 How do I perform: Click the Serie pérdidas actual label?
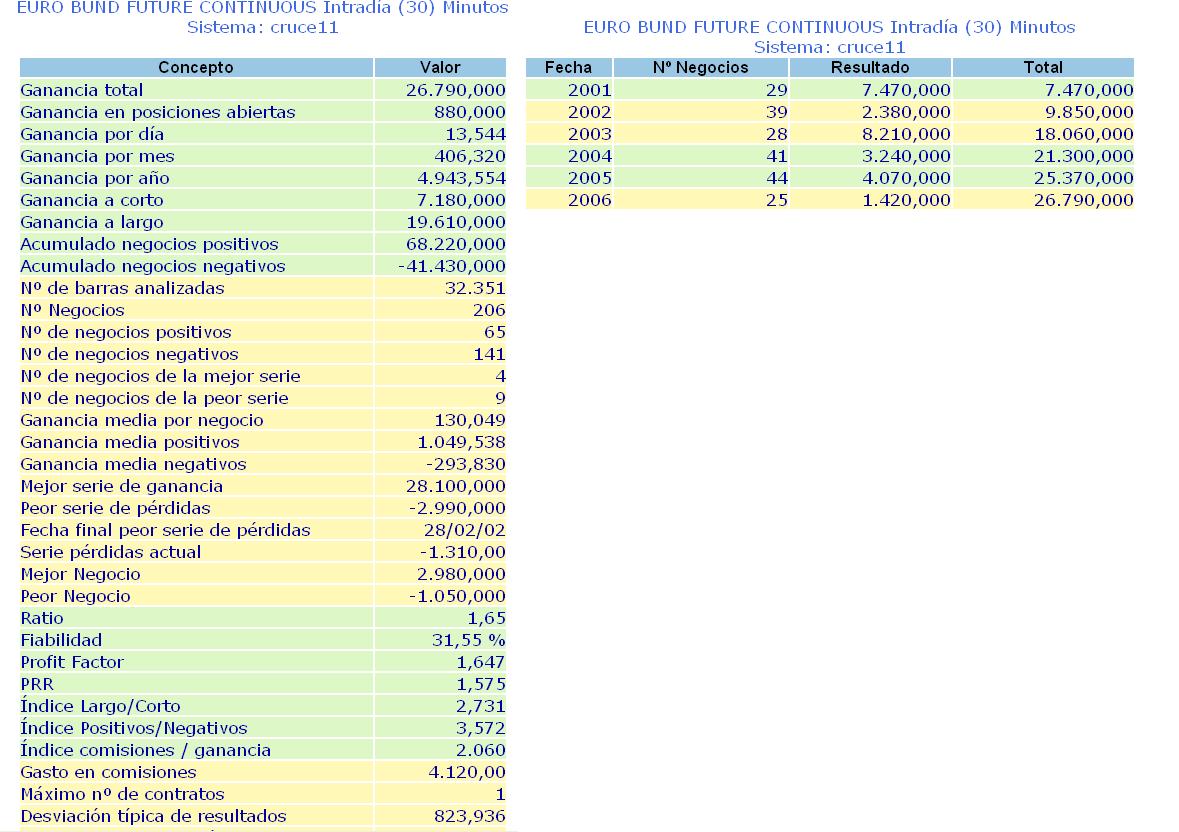[x=111, y=552]
